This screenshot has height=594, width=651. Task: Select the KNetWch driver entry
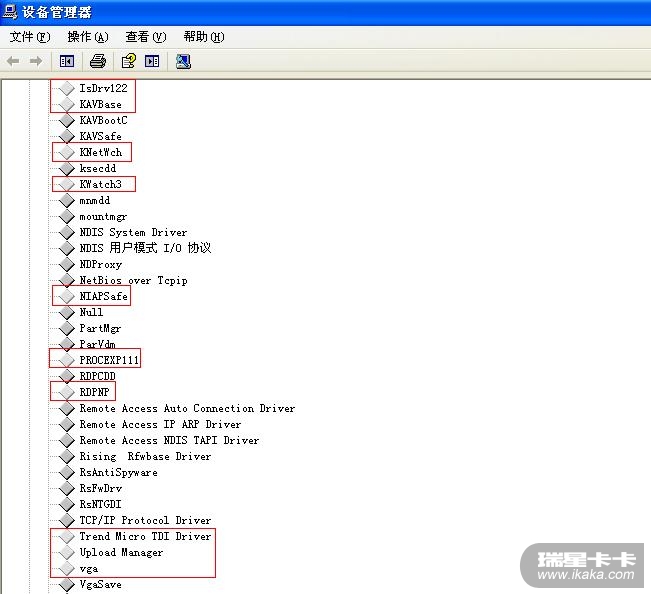101,152
